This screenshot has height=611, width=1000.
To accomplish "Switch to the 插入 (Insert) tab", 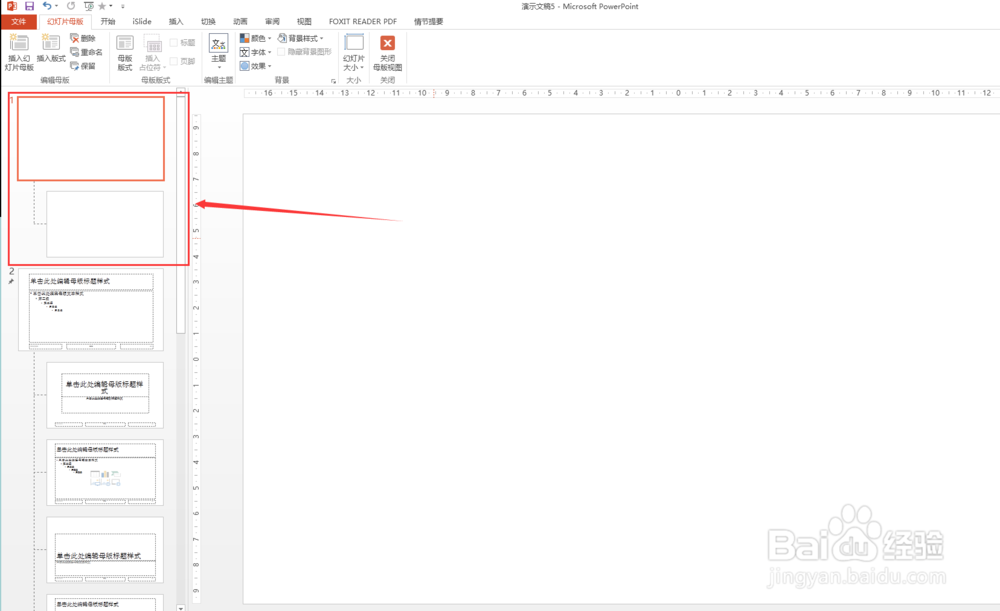I will 175,21.
